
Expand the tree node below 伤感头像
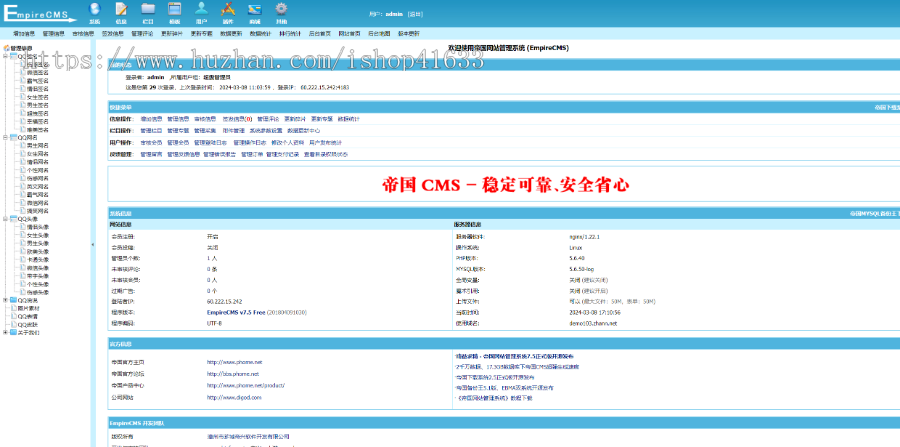pos(6,300)
